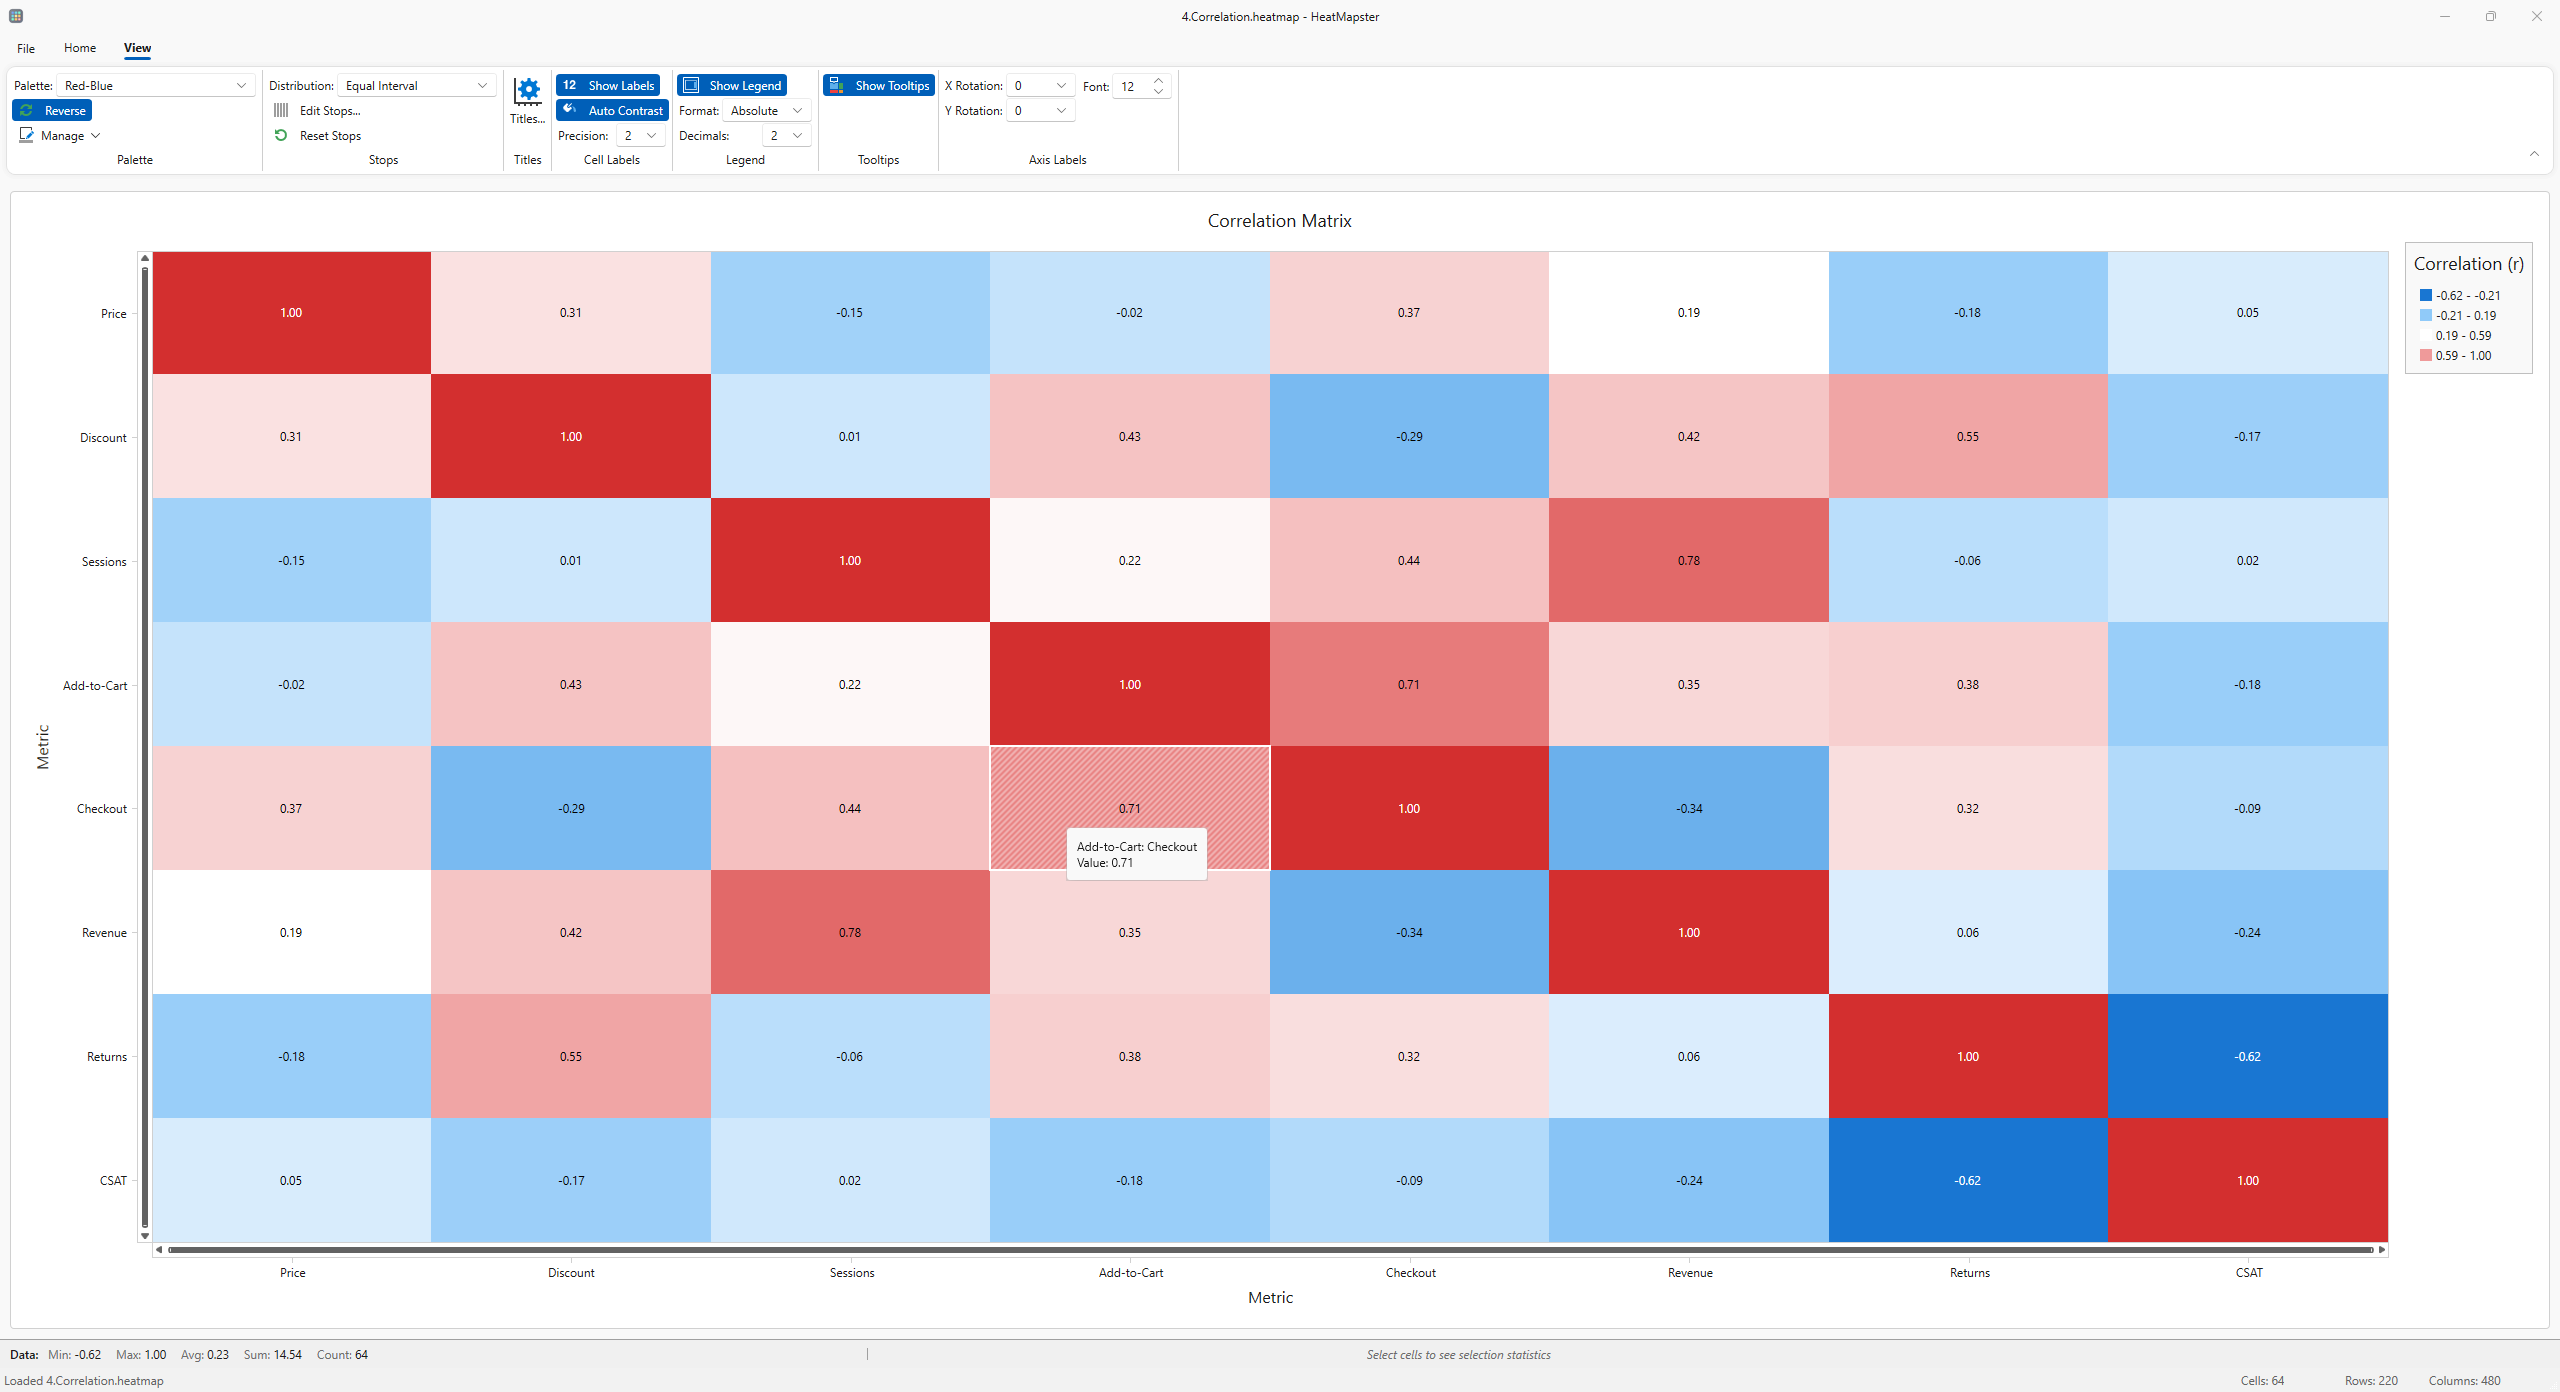Toggle Auto Contrast for cell labels

tap(612, 111)
